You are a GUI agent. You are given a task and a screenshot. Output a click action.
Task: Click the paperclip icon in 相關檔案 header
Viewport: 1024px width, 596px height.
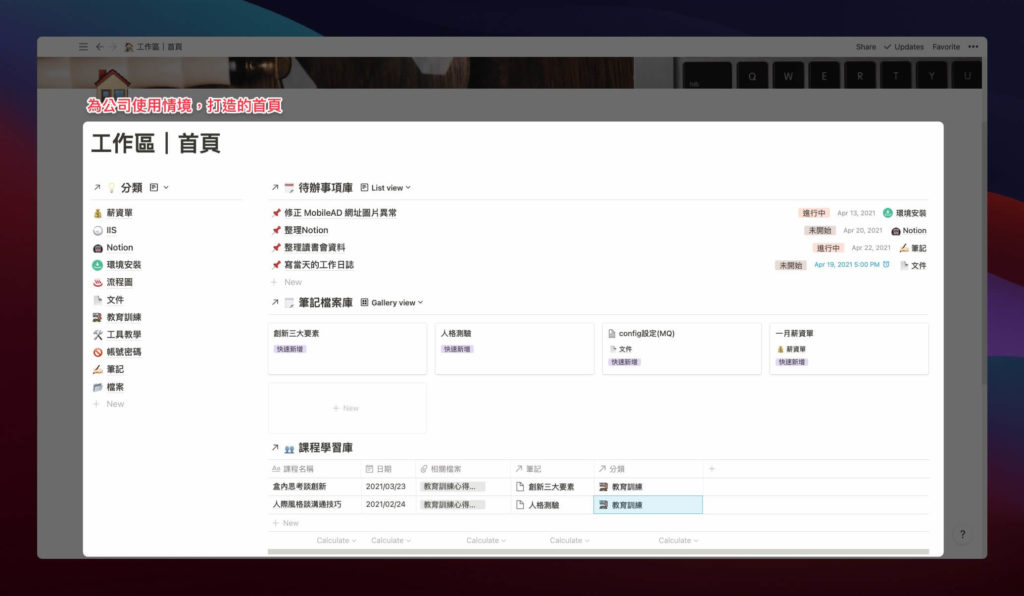424,469
